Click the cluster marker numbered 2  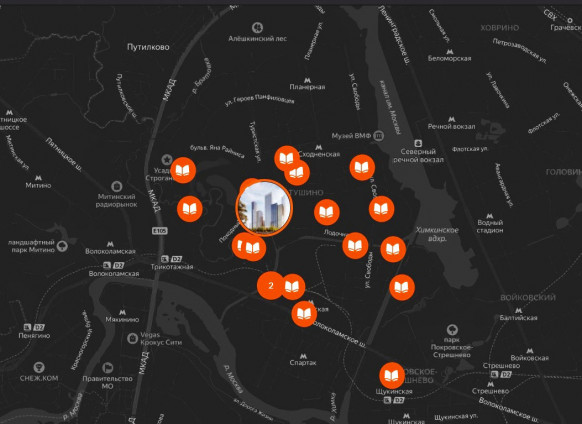(x=271, y=286)
